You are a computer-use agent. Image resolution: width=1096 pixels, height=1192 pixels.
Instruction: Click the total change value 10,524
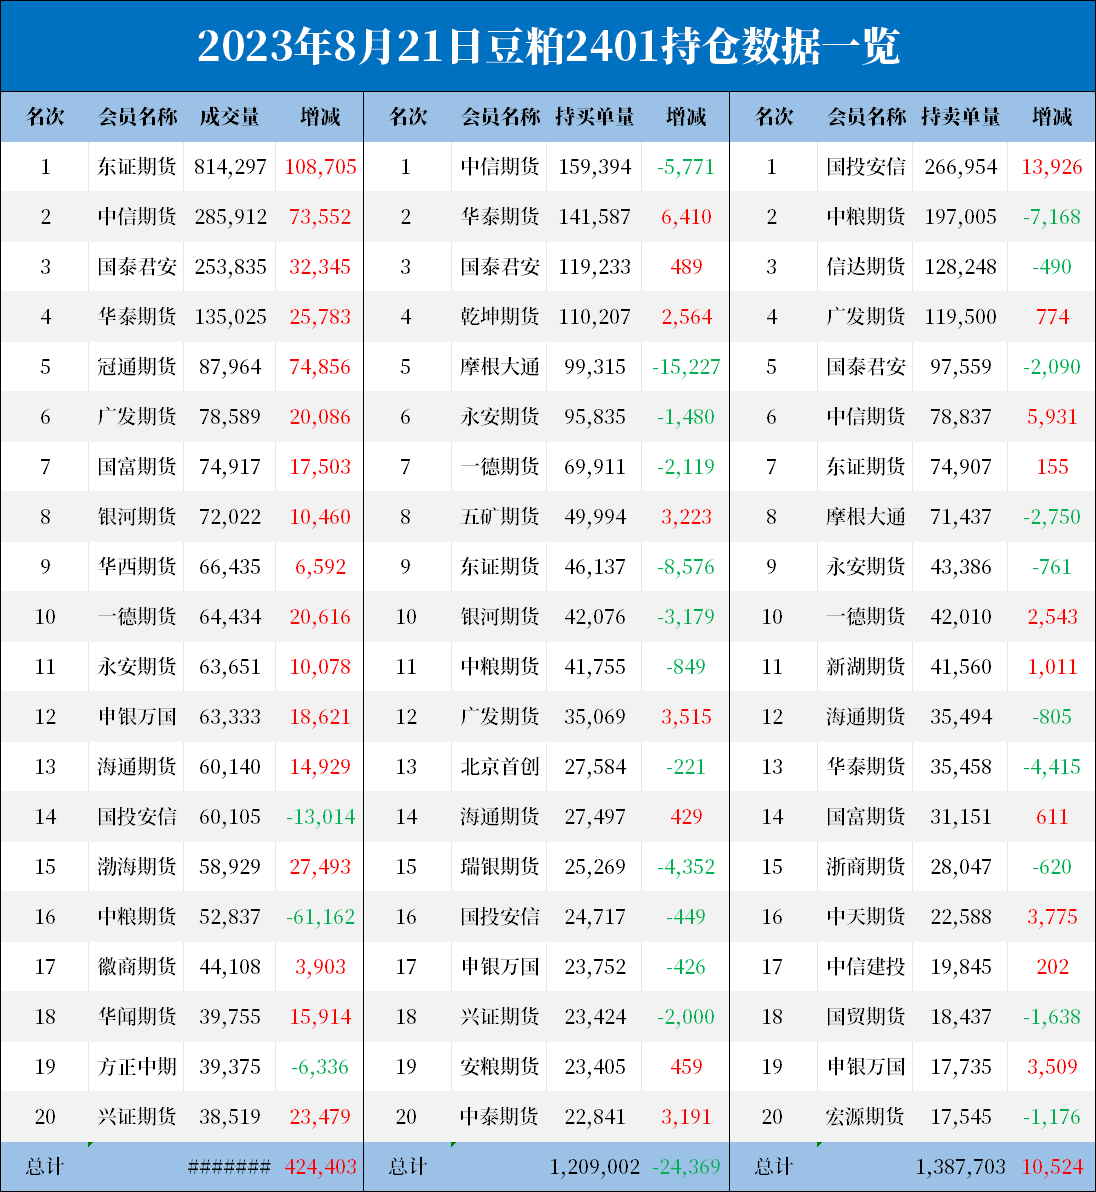click(1052, 1167)
